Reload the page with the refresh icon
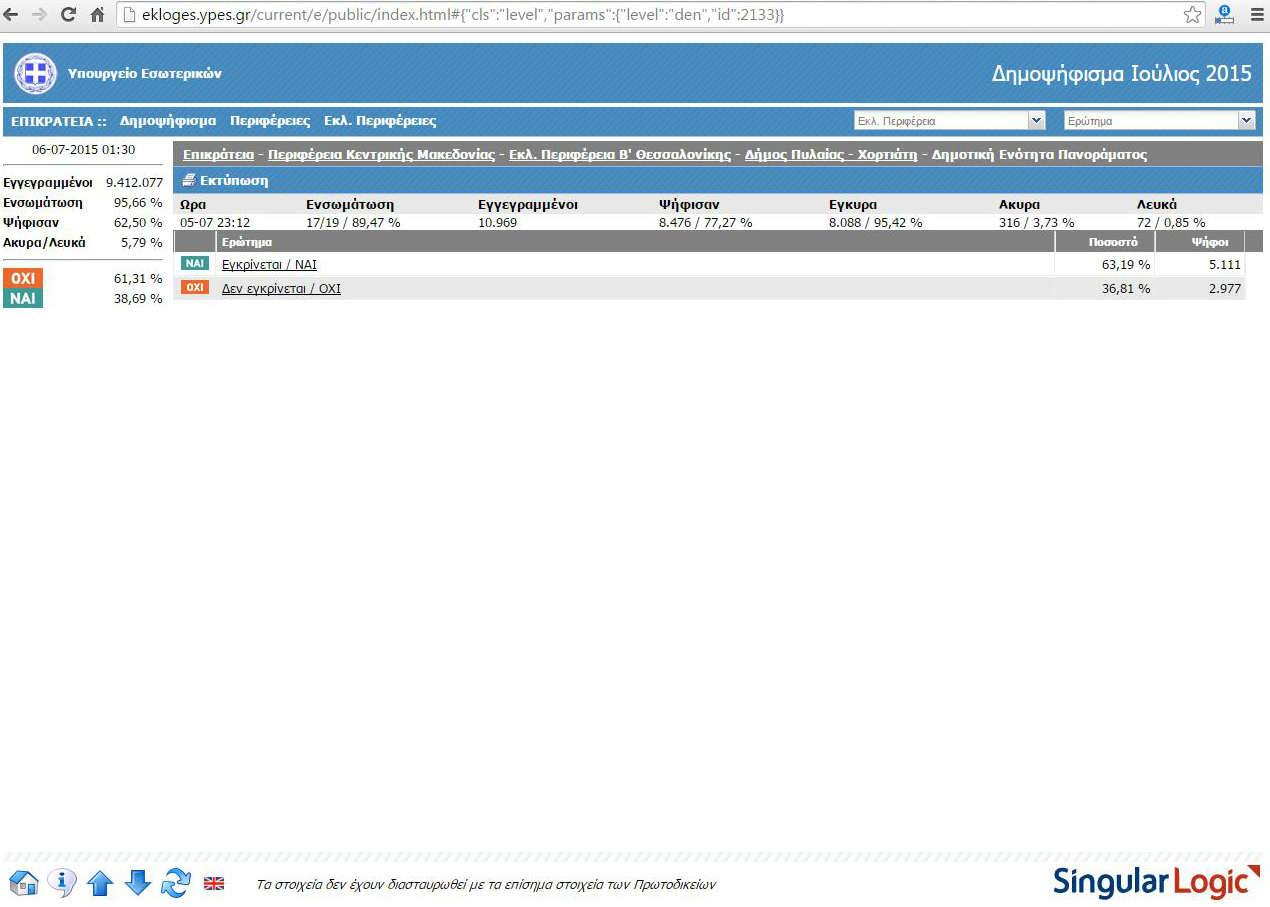The height and width of the screenshot is (907, 1270). (x=68, y=14)
